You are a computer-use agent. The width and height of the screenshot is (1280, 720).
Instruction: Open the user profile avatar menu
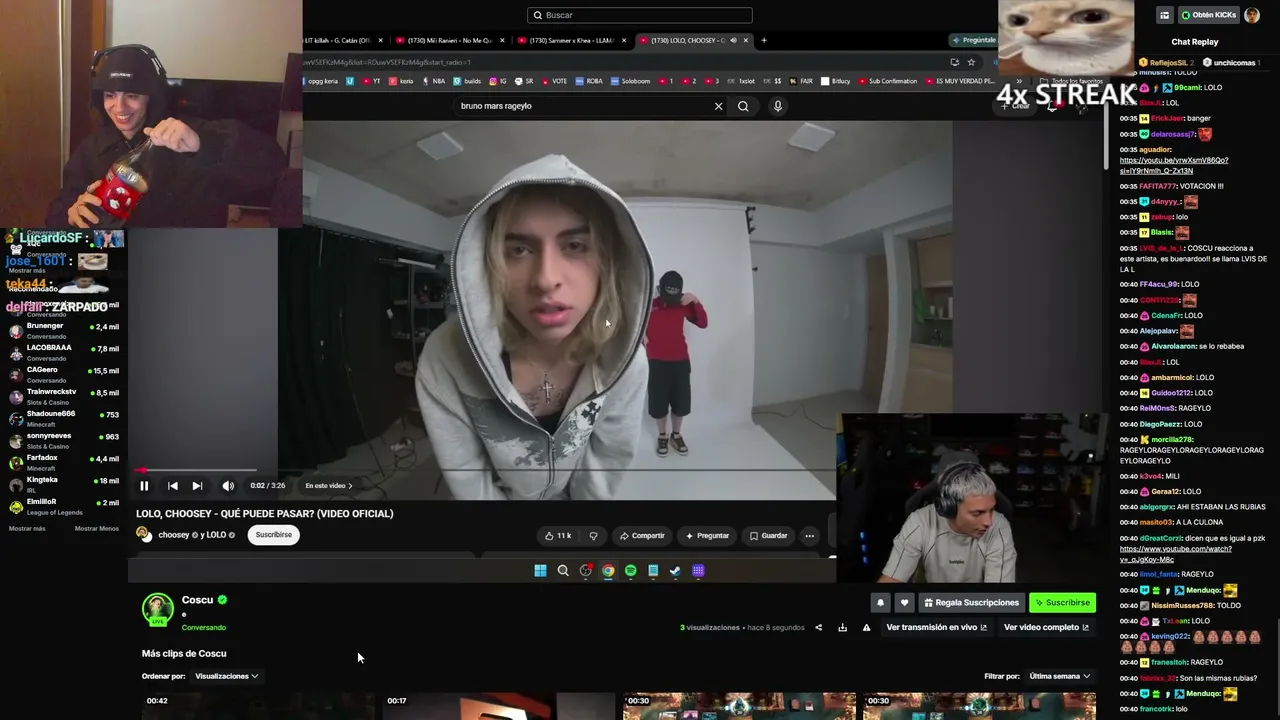pos(1252,15)
